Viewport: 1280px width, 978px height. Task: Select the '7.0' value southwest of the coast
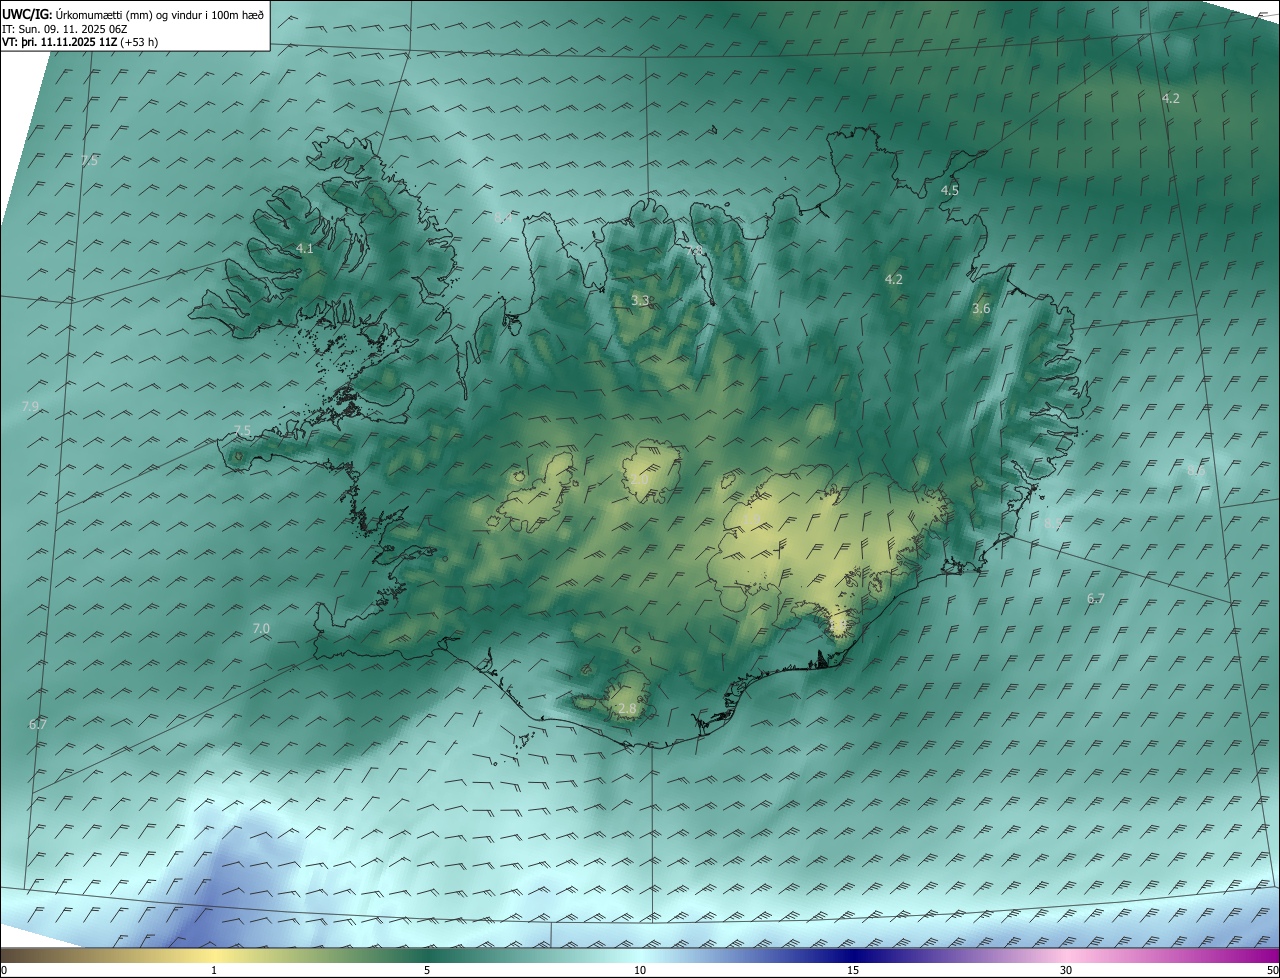click(261, 629)
